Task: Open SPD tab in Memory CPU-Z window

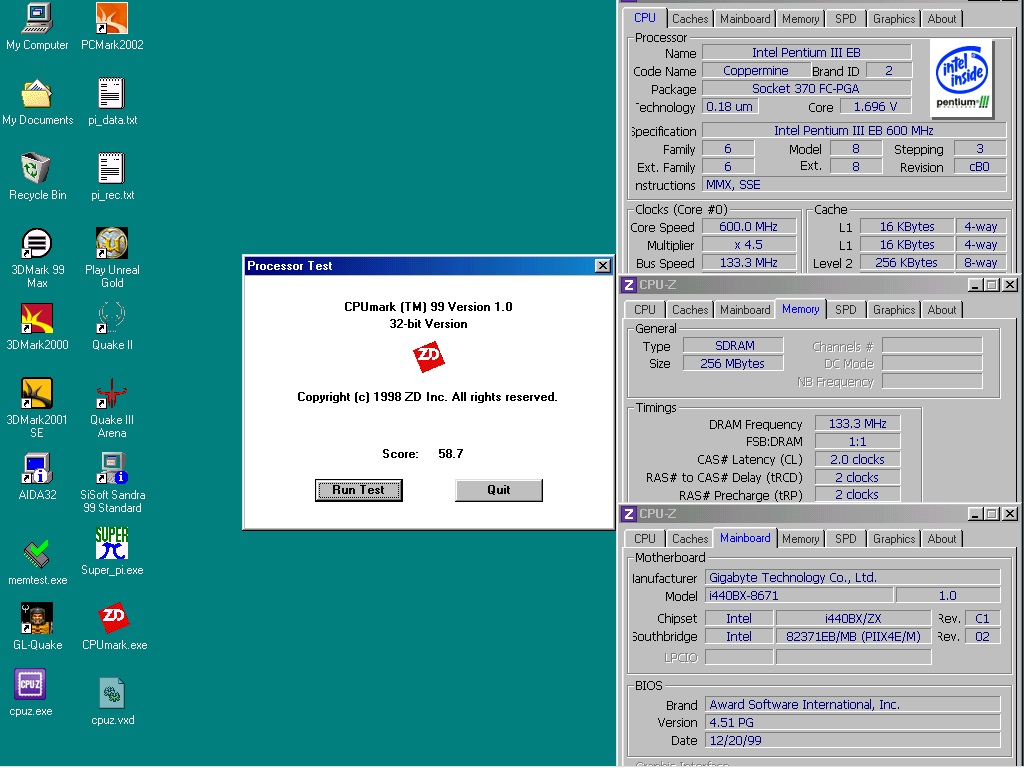Action: pos(846,310)
